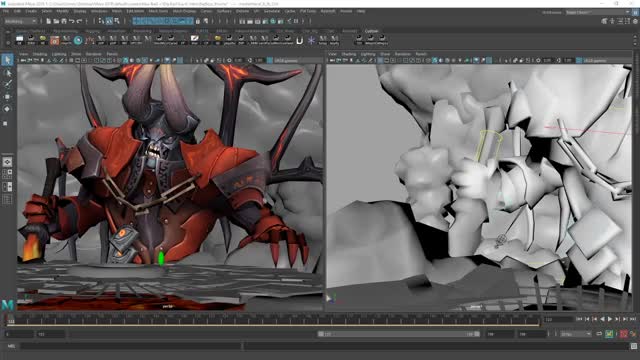
Task: Click the New Scene icon
Action: click(48, 21)
